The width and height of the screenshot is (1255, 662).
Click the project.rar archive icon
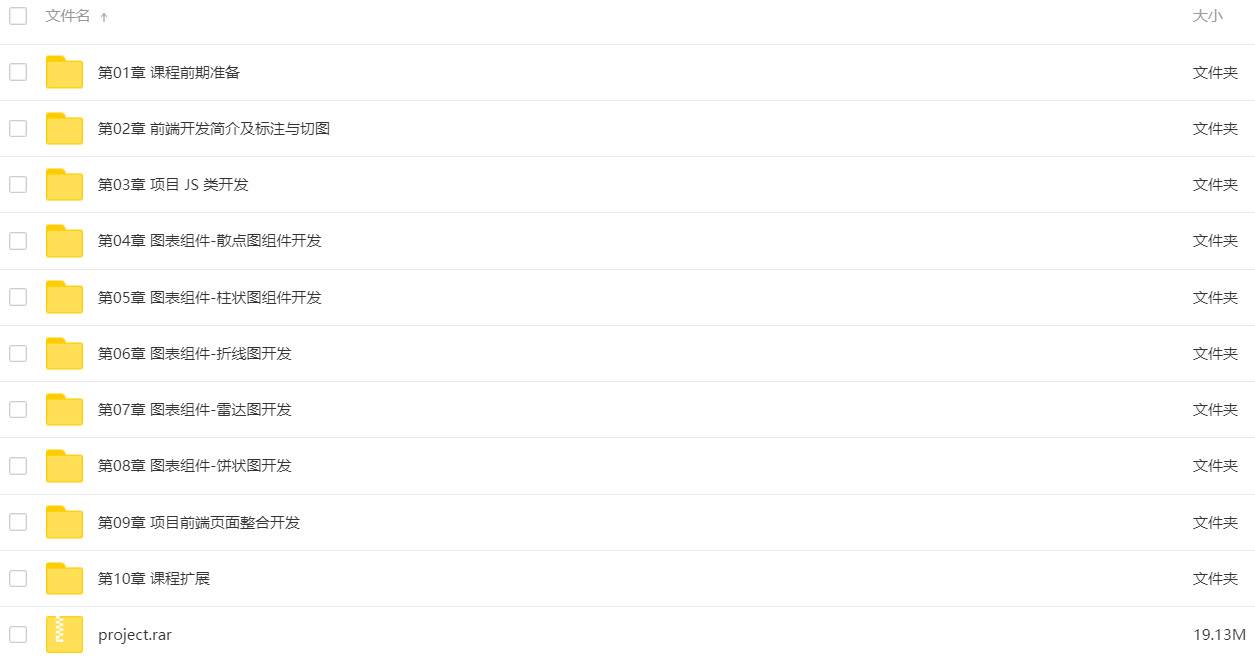point(64,635)
